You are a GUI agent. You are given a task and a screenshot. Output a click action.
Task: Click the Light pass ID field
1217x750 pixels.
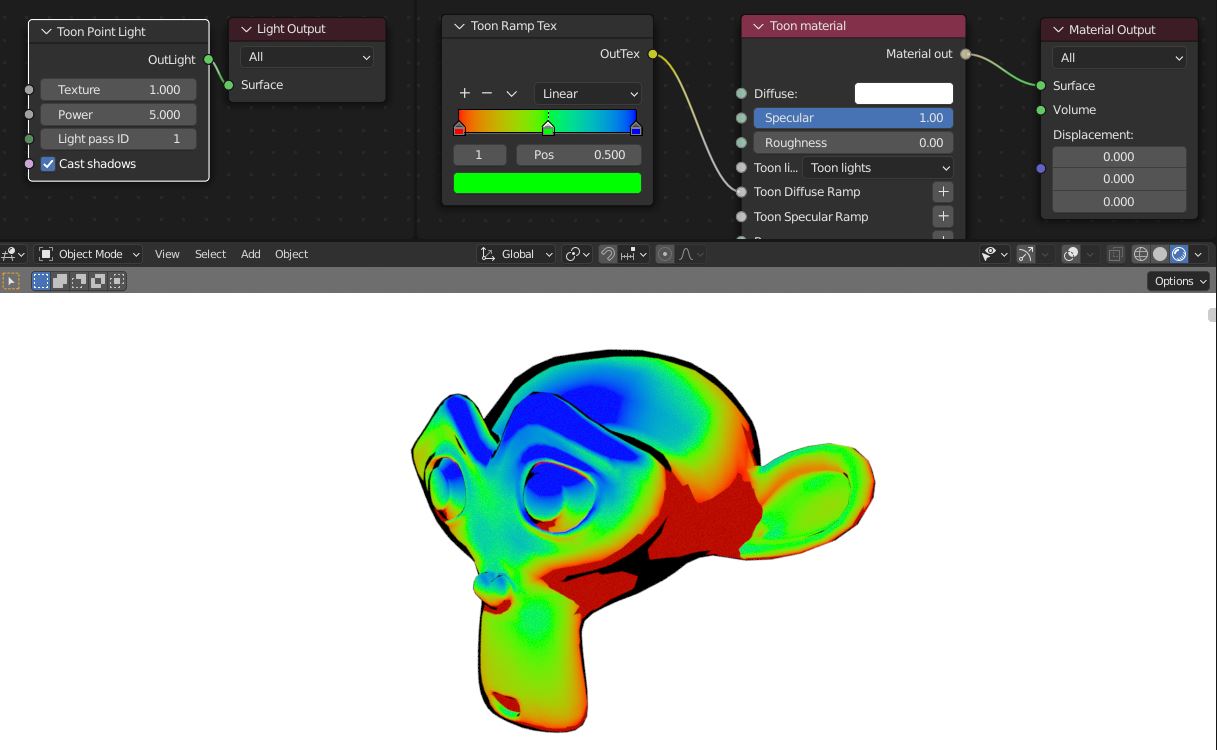118,139
